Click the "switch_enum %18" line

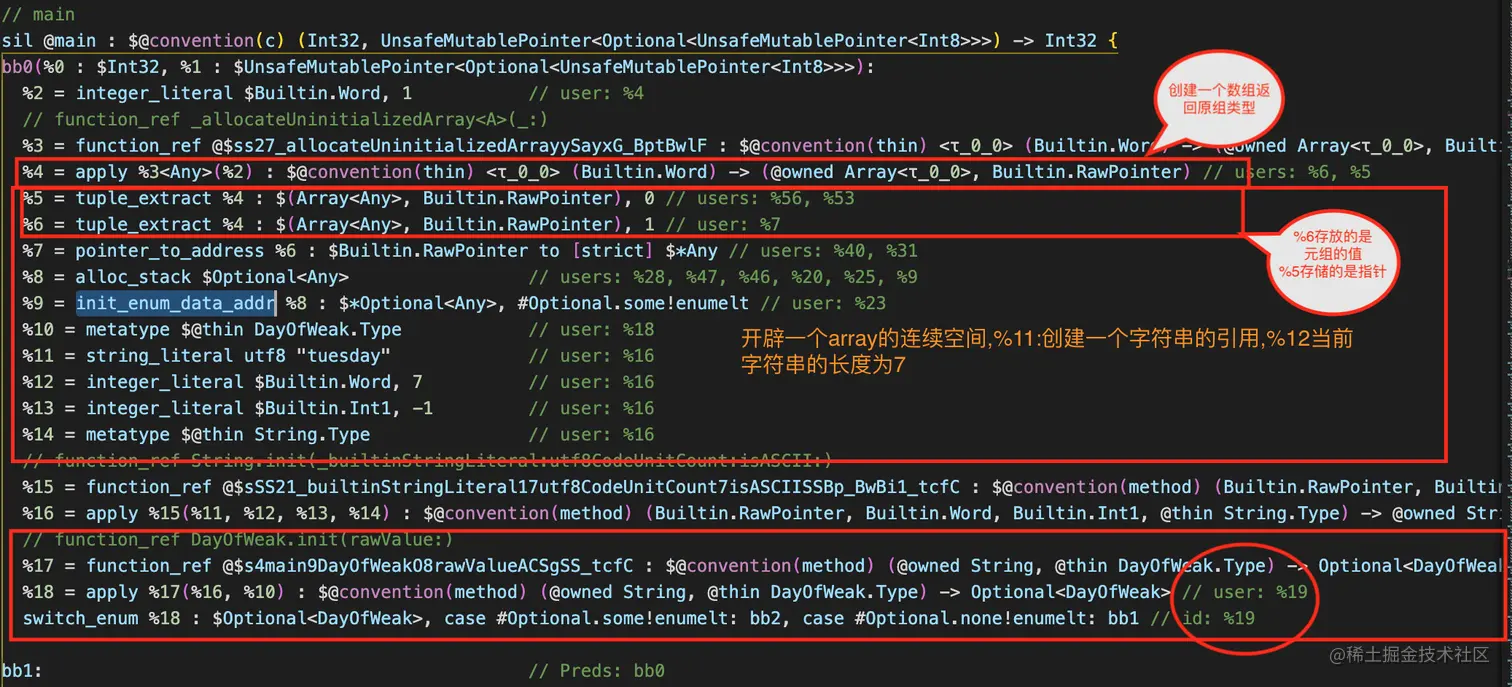click(x=639, y=618)
